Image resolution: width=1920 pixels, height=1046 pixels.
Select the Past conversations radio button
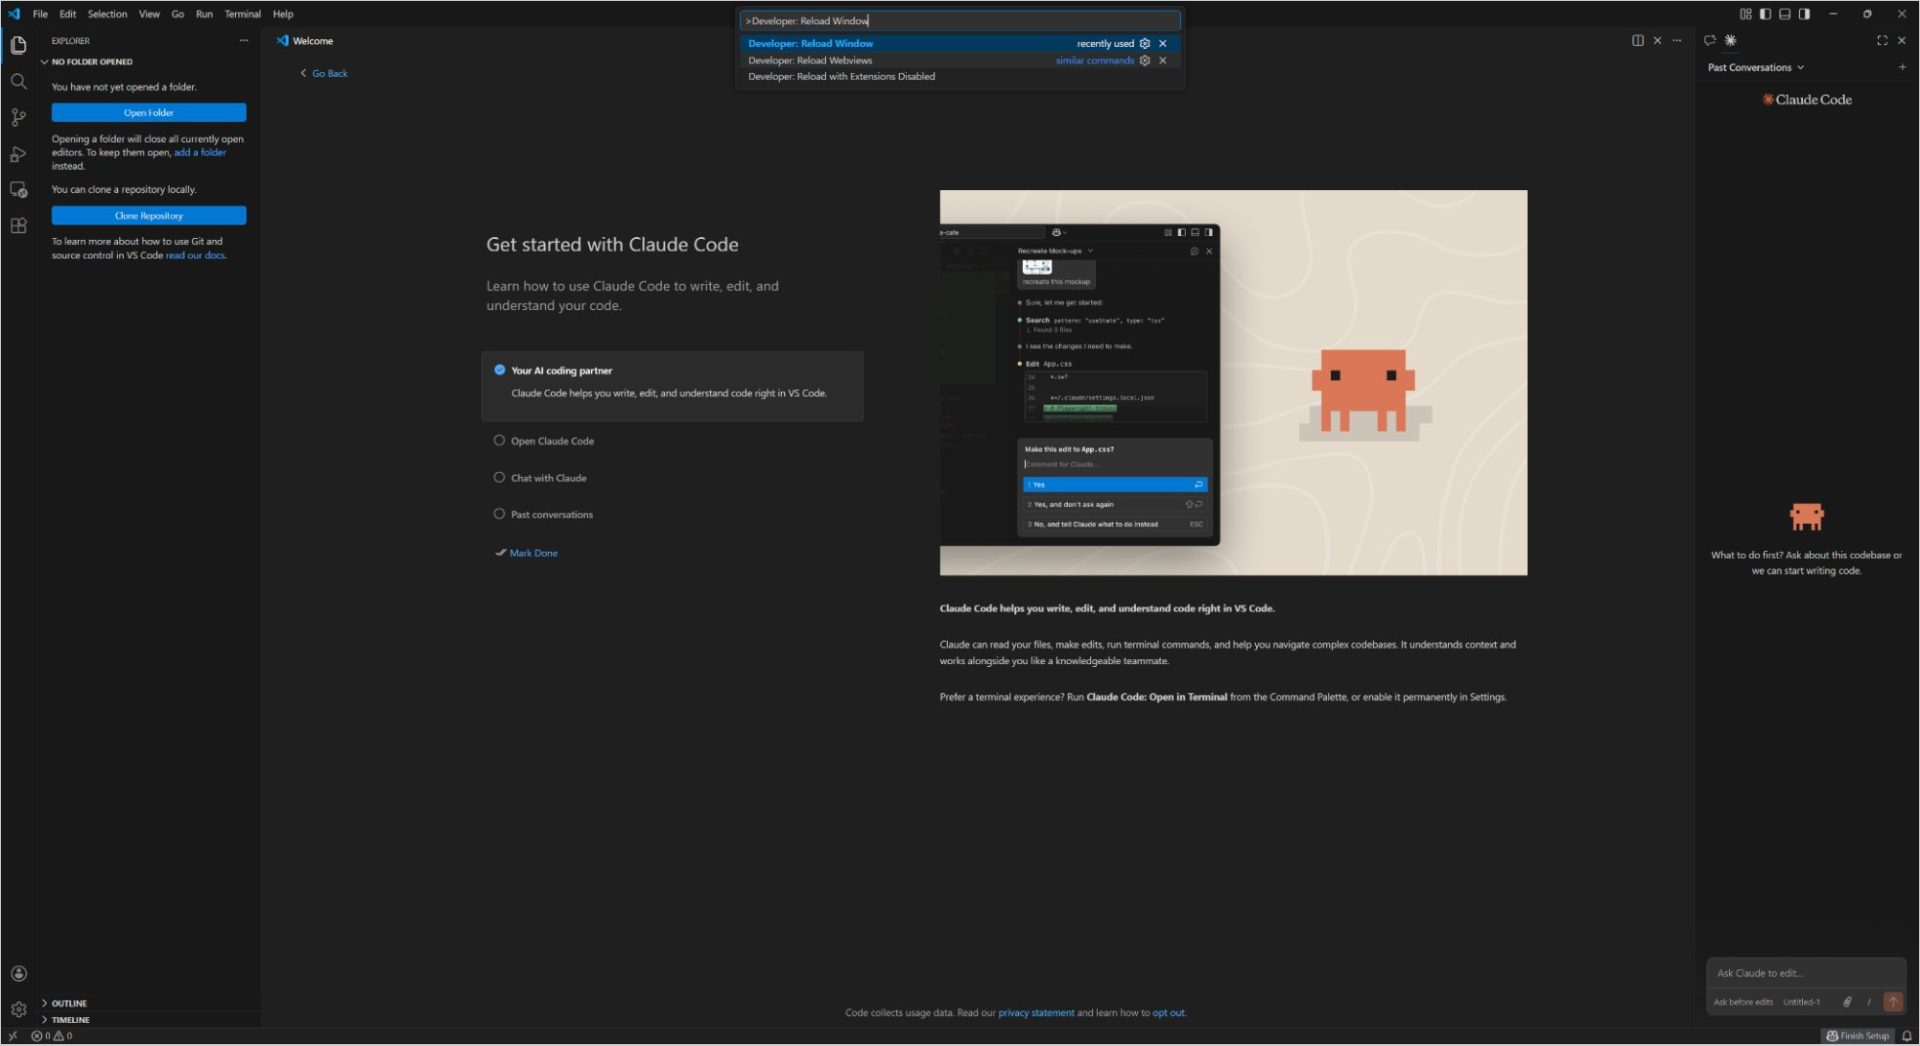pyautogui.click(x=499, y=514)
